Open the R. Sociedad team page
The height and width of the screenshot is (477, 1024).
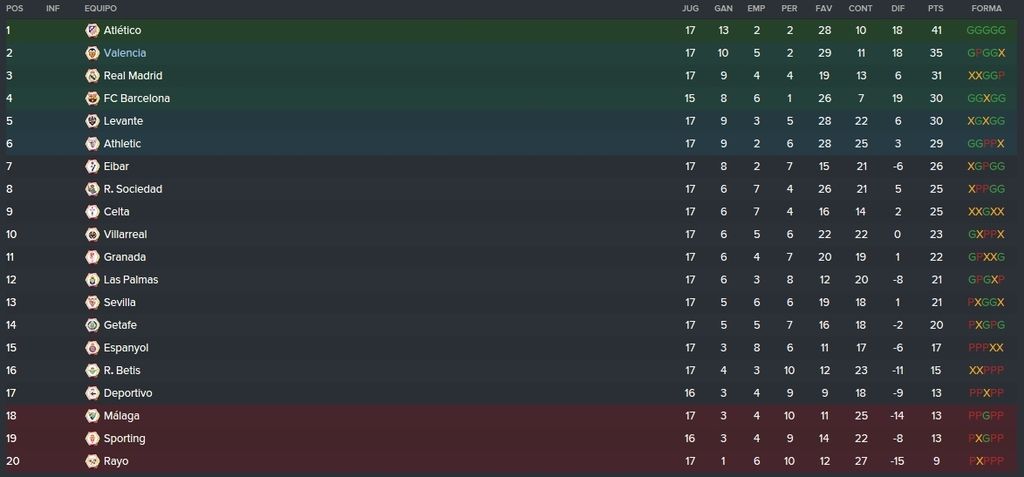point(133,189)
